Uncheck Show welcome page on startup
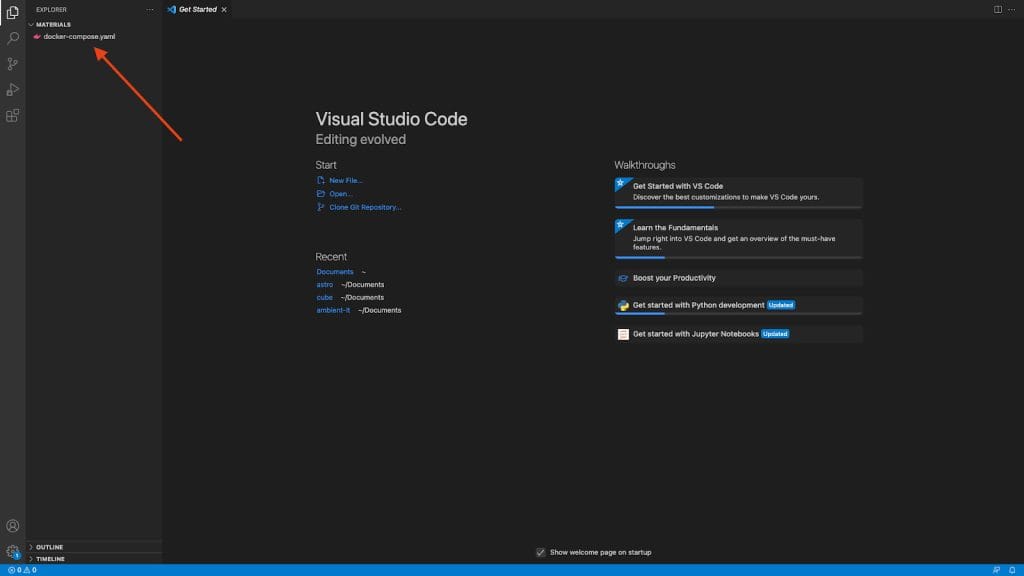The height and width of the screenshot is (576, 1024). 541,552
